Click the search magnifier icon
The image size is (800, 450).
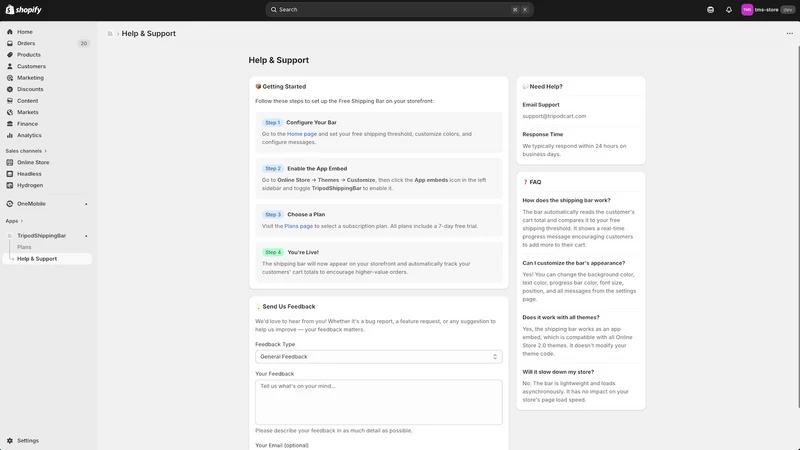[273, 10]
